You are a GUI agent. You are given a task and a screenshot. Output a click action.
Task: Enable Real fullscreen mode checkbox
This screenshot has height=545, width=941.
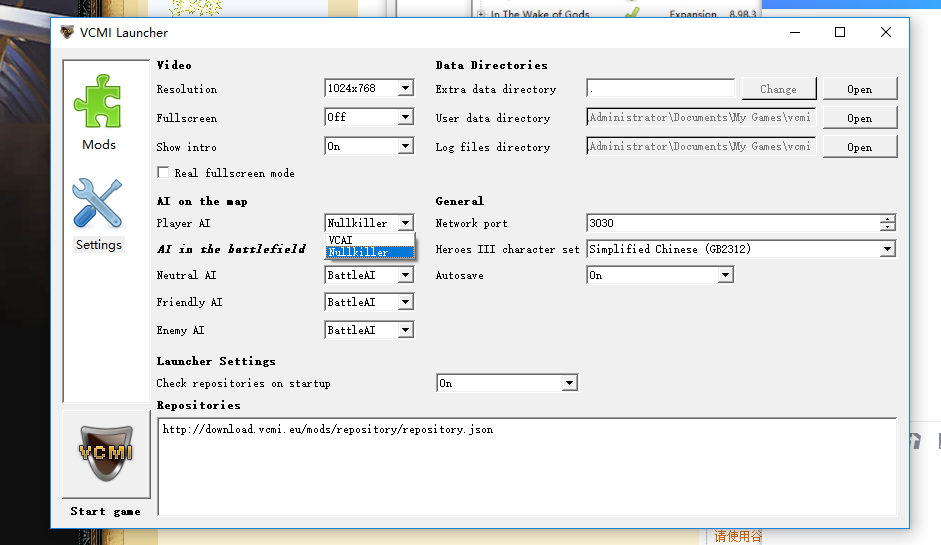point(163,173)
